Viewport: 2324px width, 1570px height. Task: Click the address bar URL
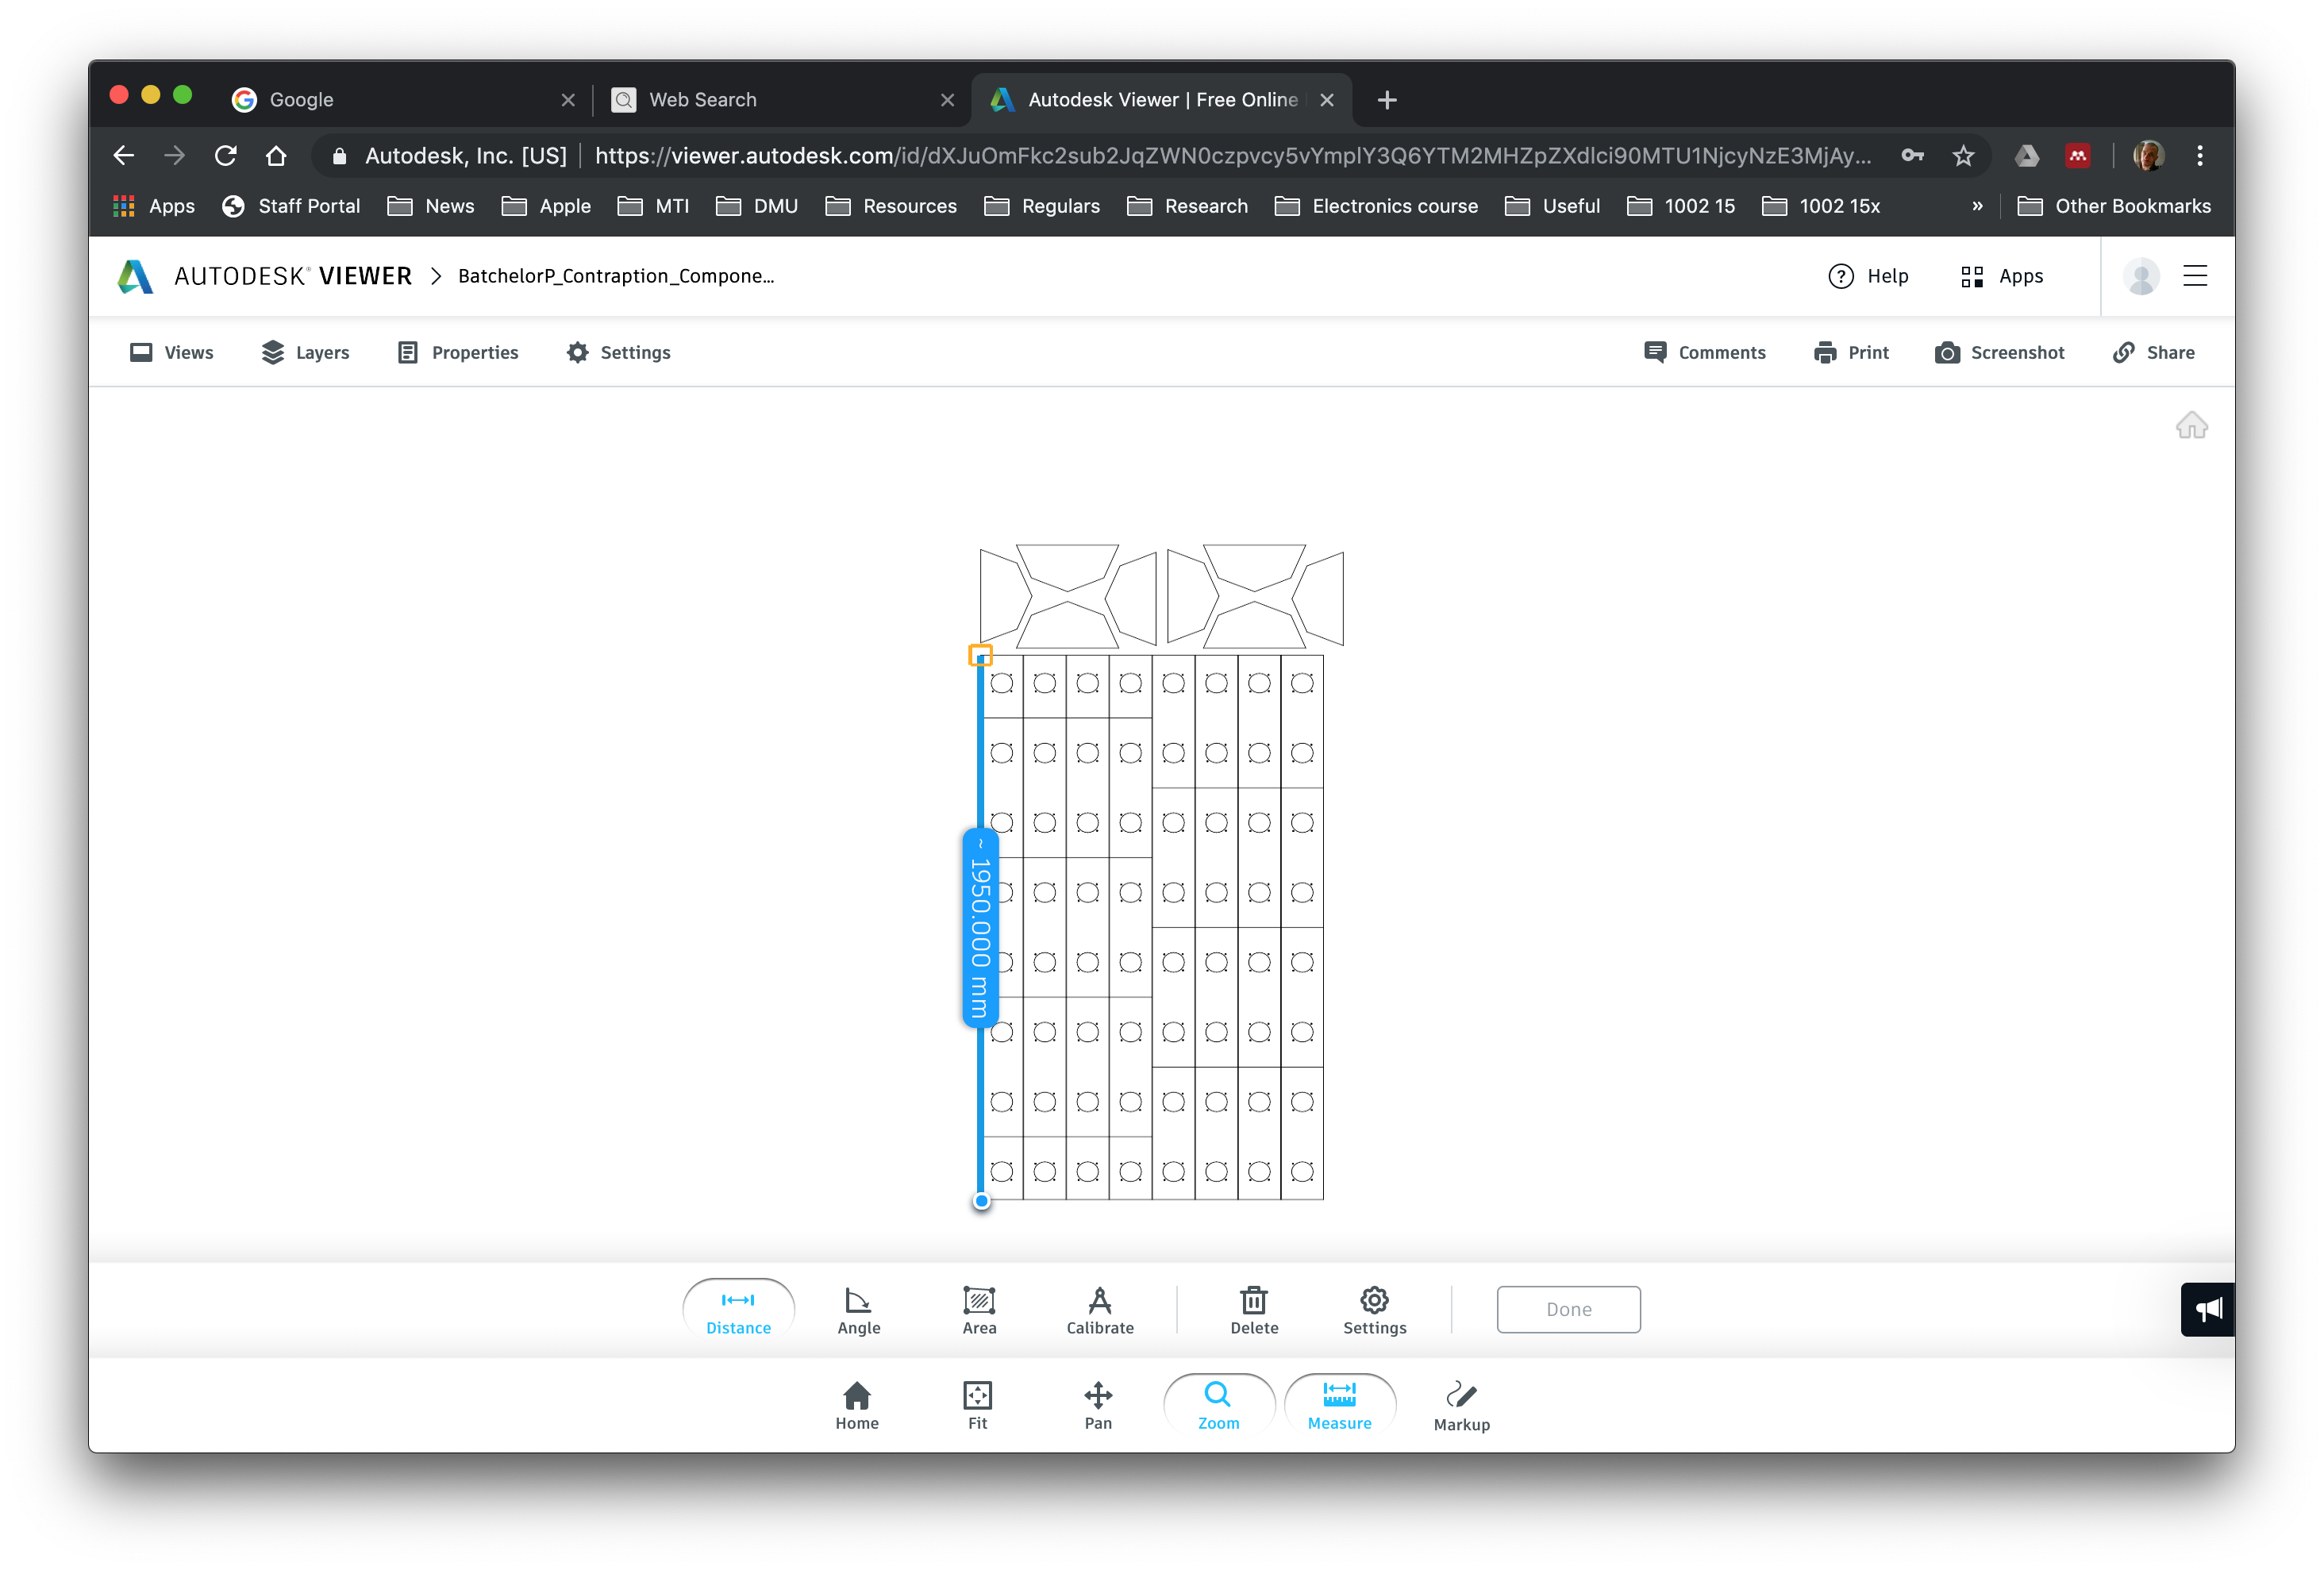pyautogui.click(x=1232, y=155)
